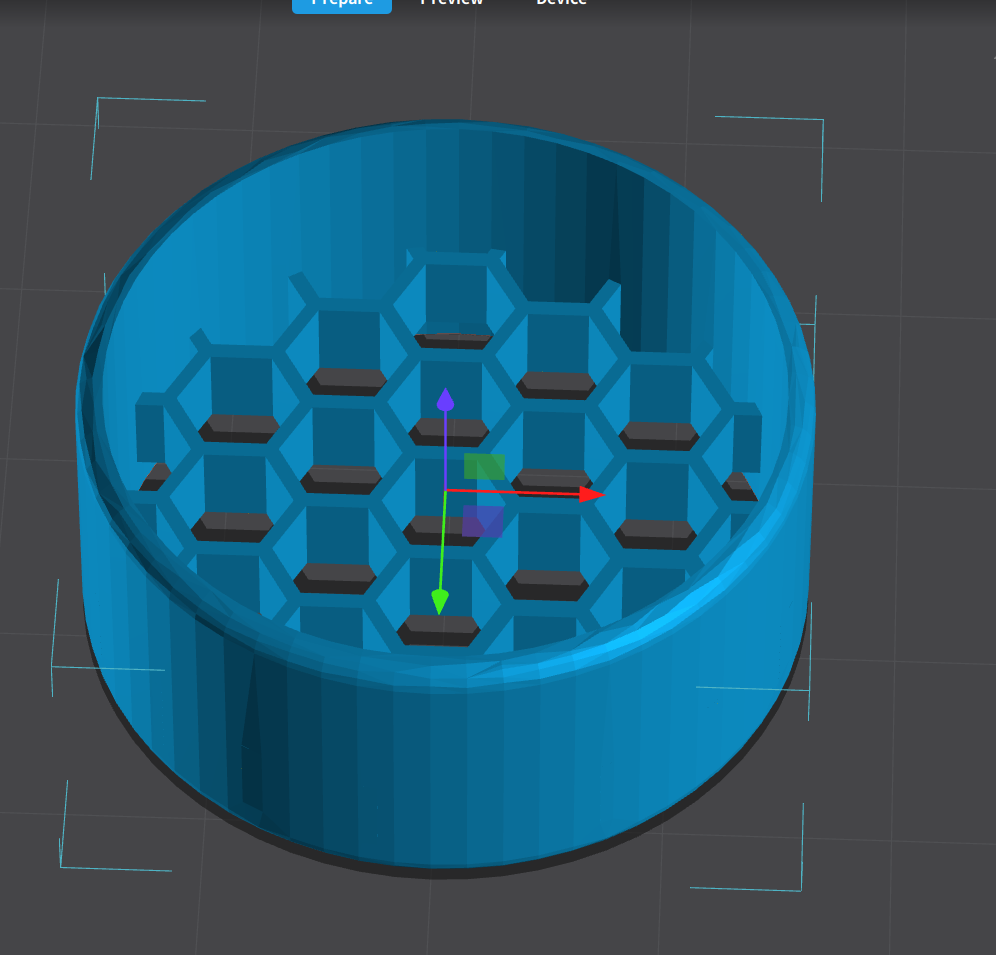Switch to the Prepare tab
This screenshot has width=996, height=955.
tap(342, 4)
